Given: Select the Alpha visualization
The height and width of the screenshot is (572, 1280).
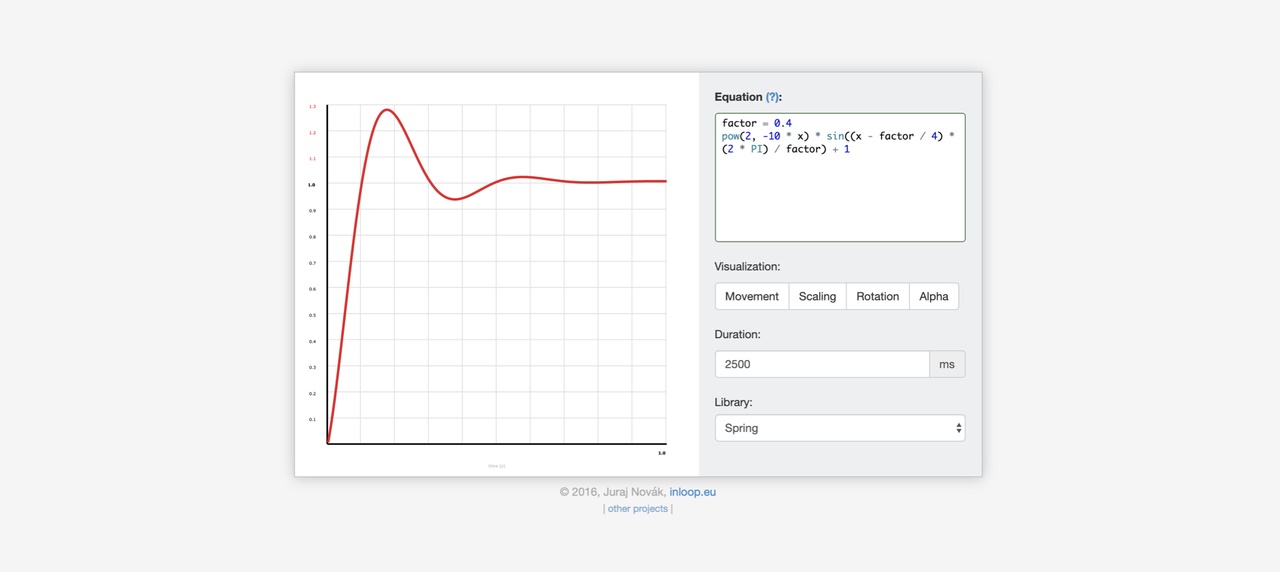Looking at the screenshot, I should 934,296.
